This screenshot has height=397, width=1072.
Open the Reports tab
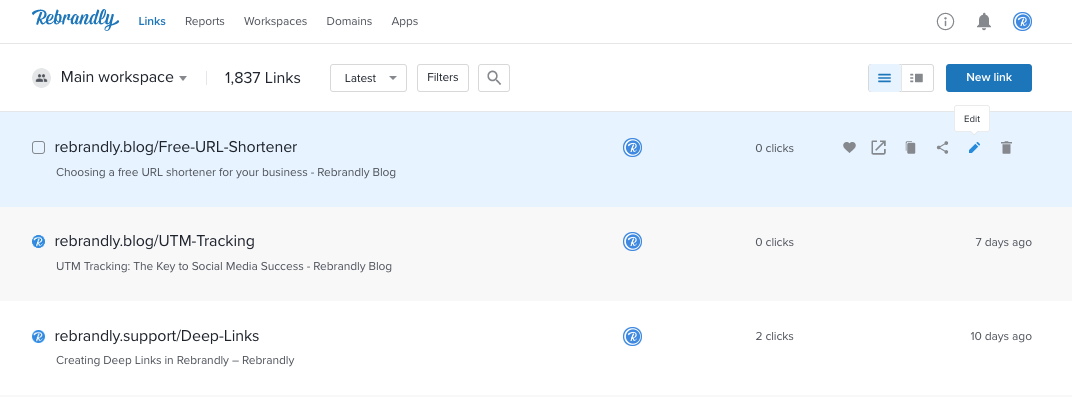204,21
